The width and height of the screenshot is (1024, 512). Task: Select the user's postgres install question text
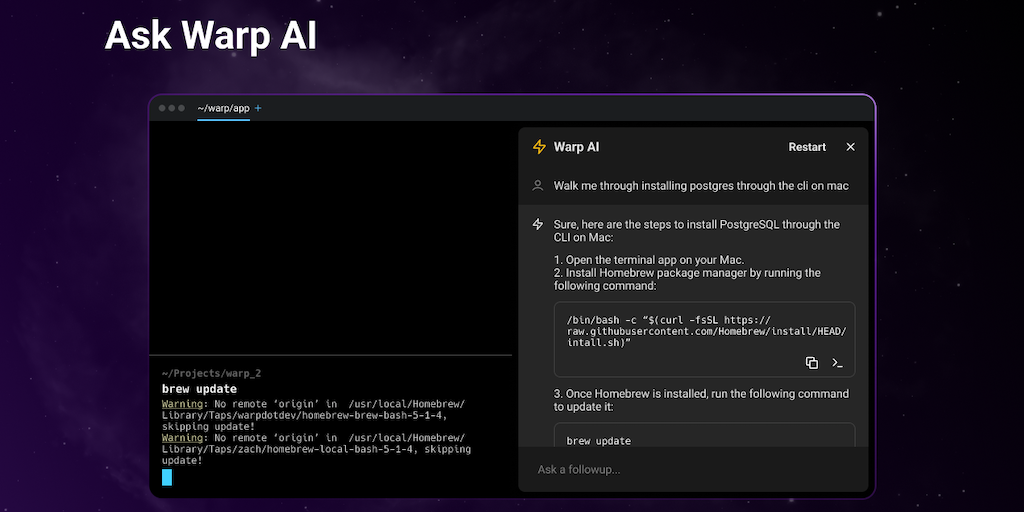tap(700, 186)
